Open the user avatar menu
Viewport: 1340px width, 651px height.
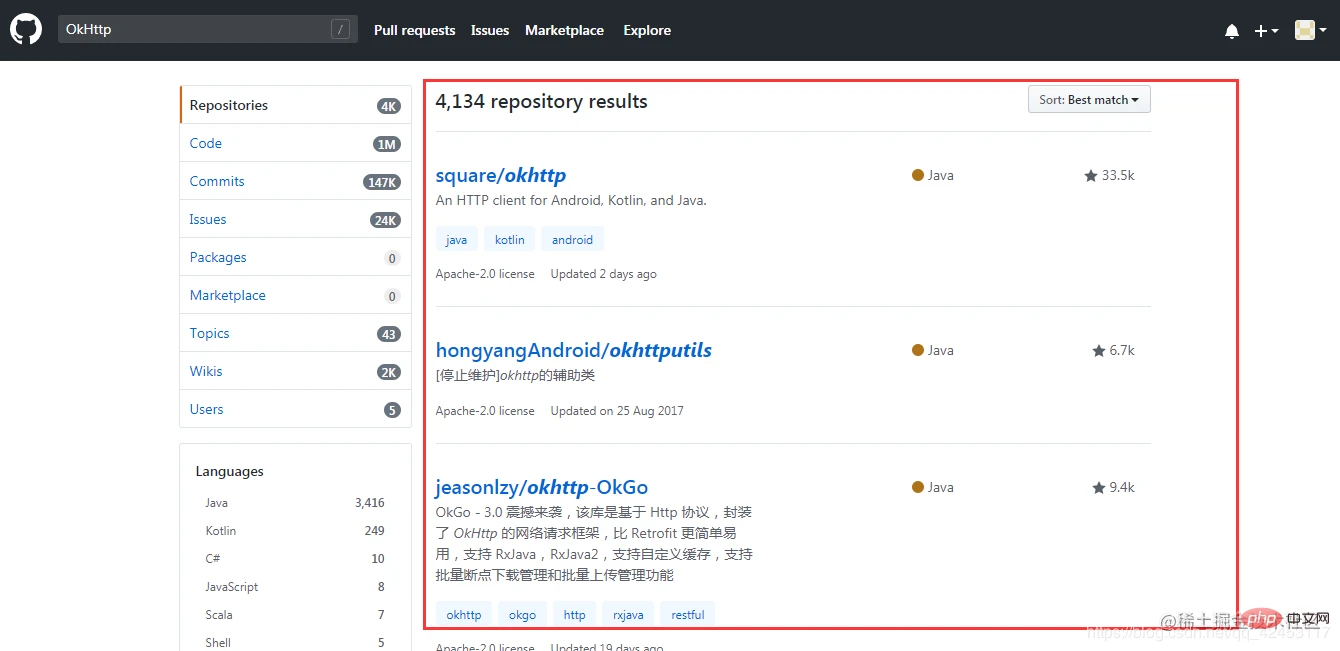(1310, 31)
